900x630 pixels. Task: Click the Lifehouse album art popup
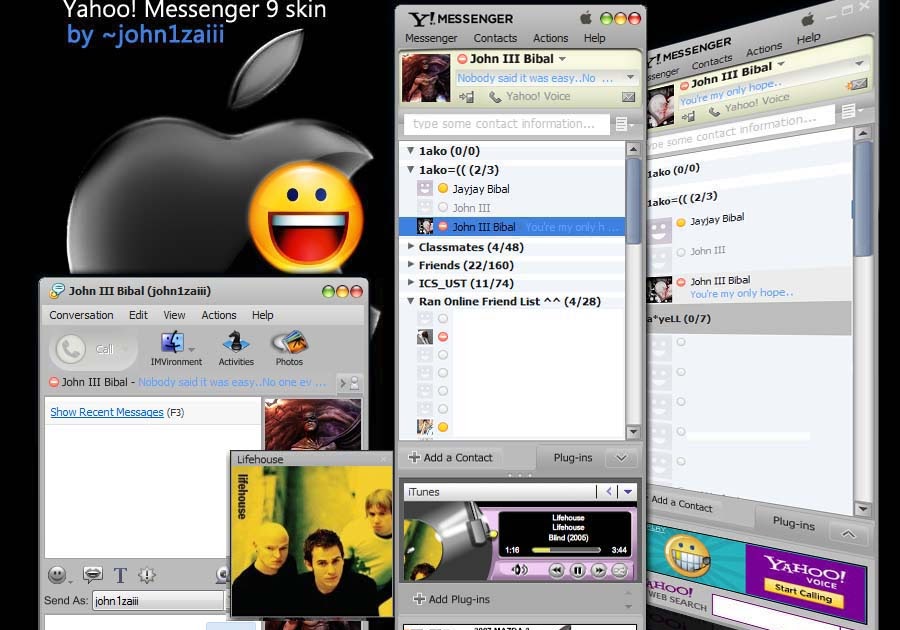(312, 540)
